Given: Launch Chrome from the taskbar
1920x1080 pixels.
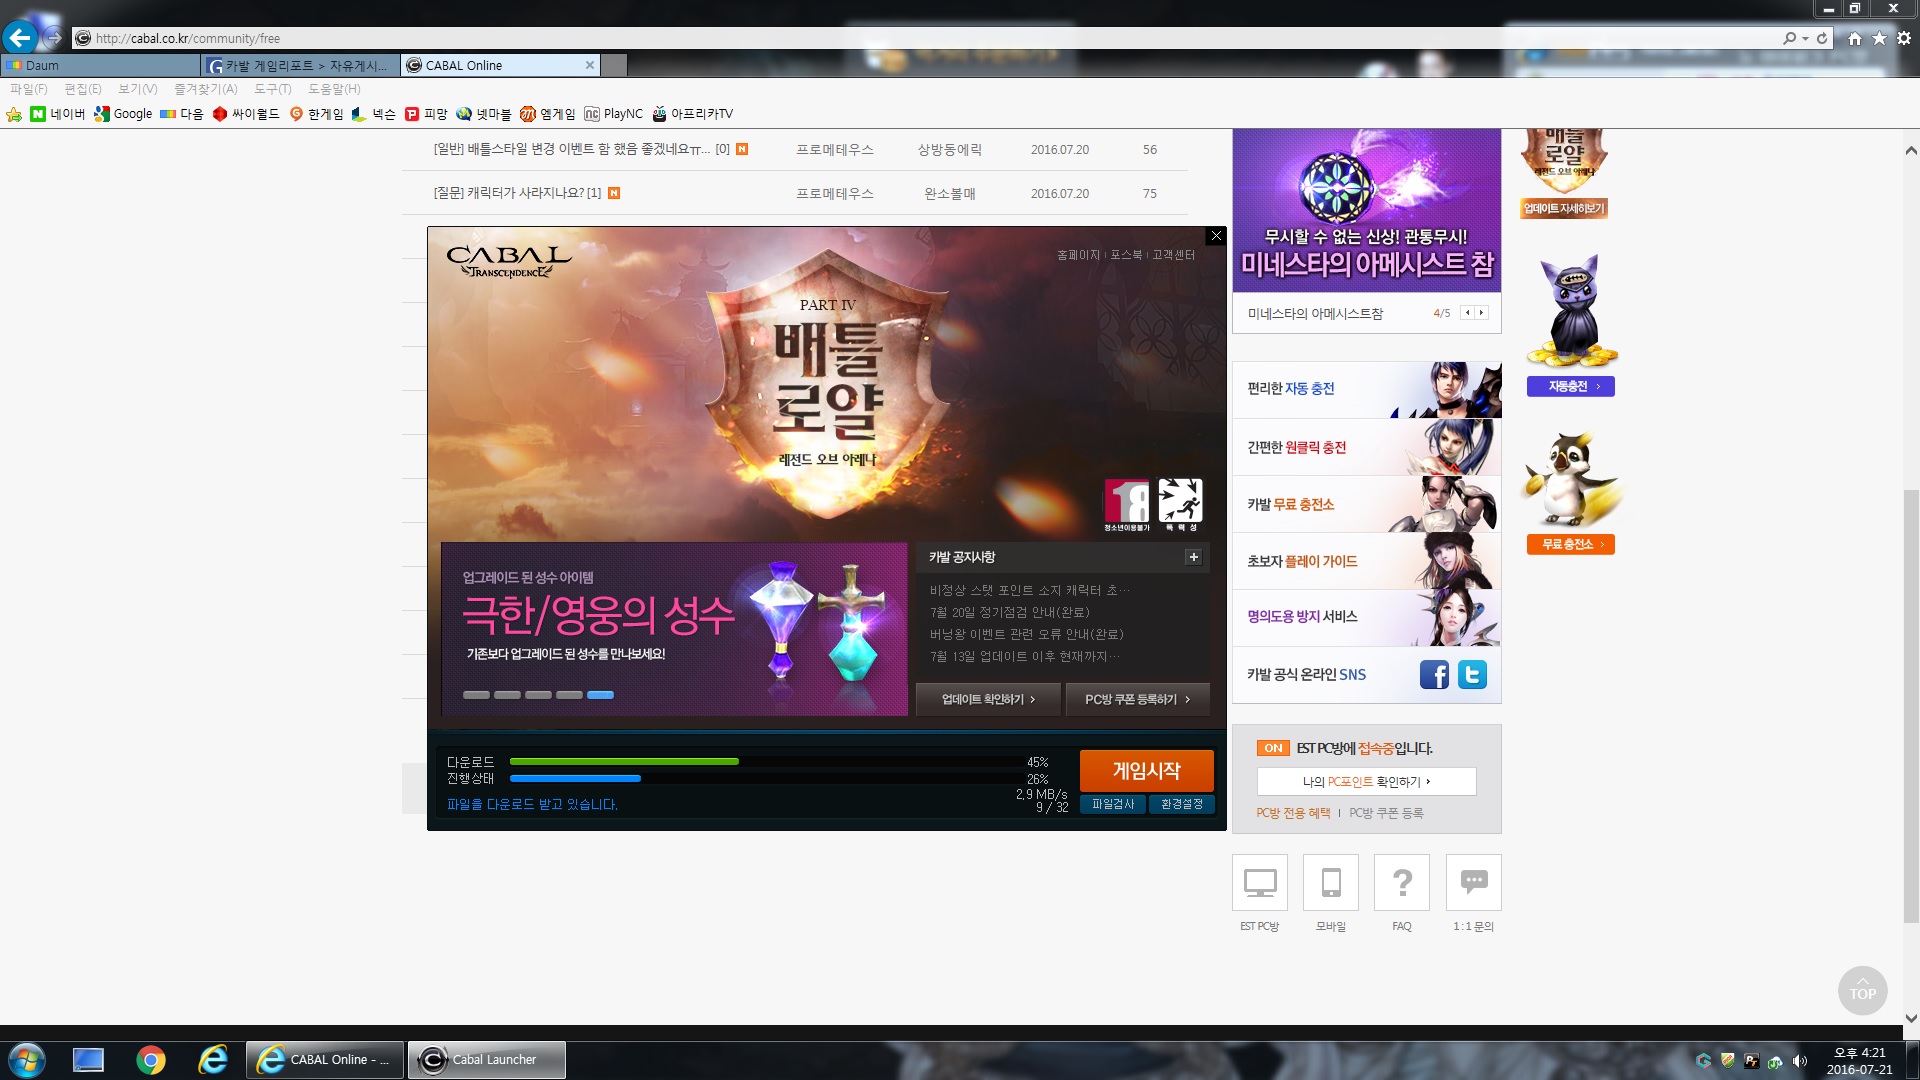Looking at the screenshot, I should tap(151, 1060).
